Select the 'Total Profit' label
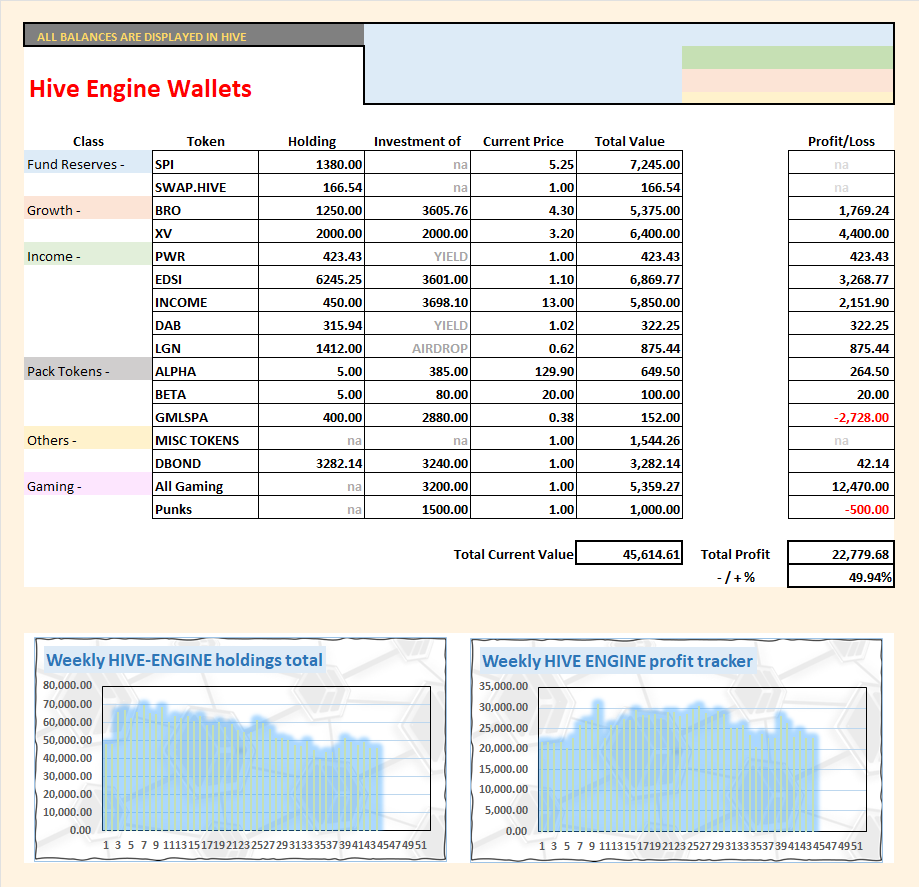Viewport: 919px width, 887px height. (735, 554)
